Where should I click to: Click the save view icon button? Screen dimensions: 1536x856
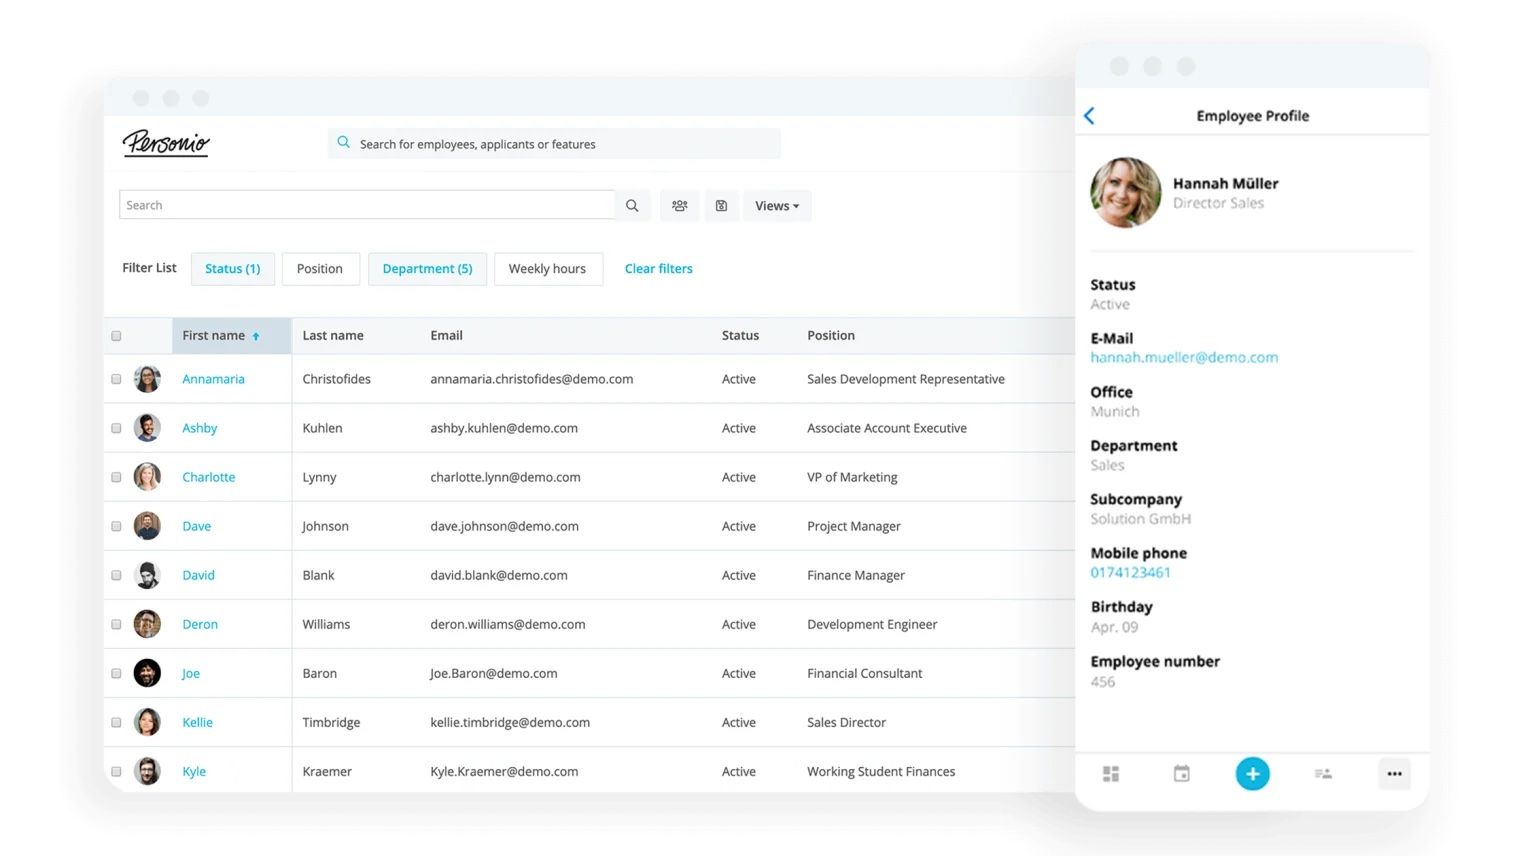pyautogui.click(x=721, y=205)
